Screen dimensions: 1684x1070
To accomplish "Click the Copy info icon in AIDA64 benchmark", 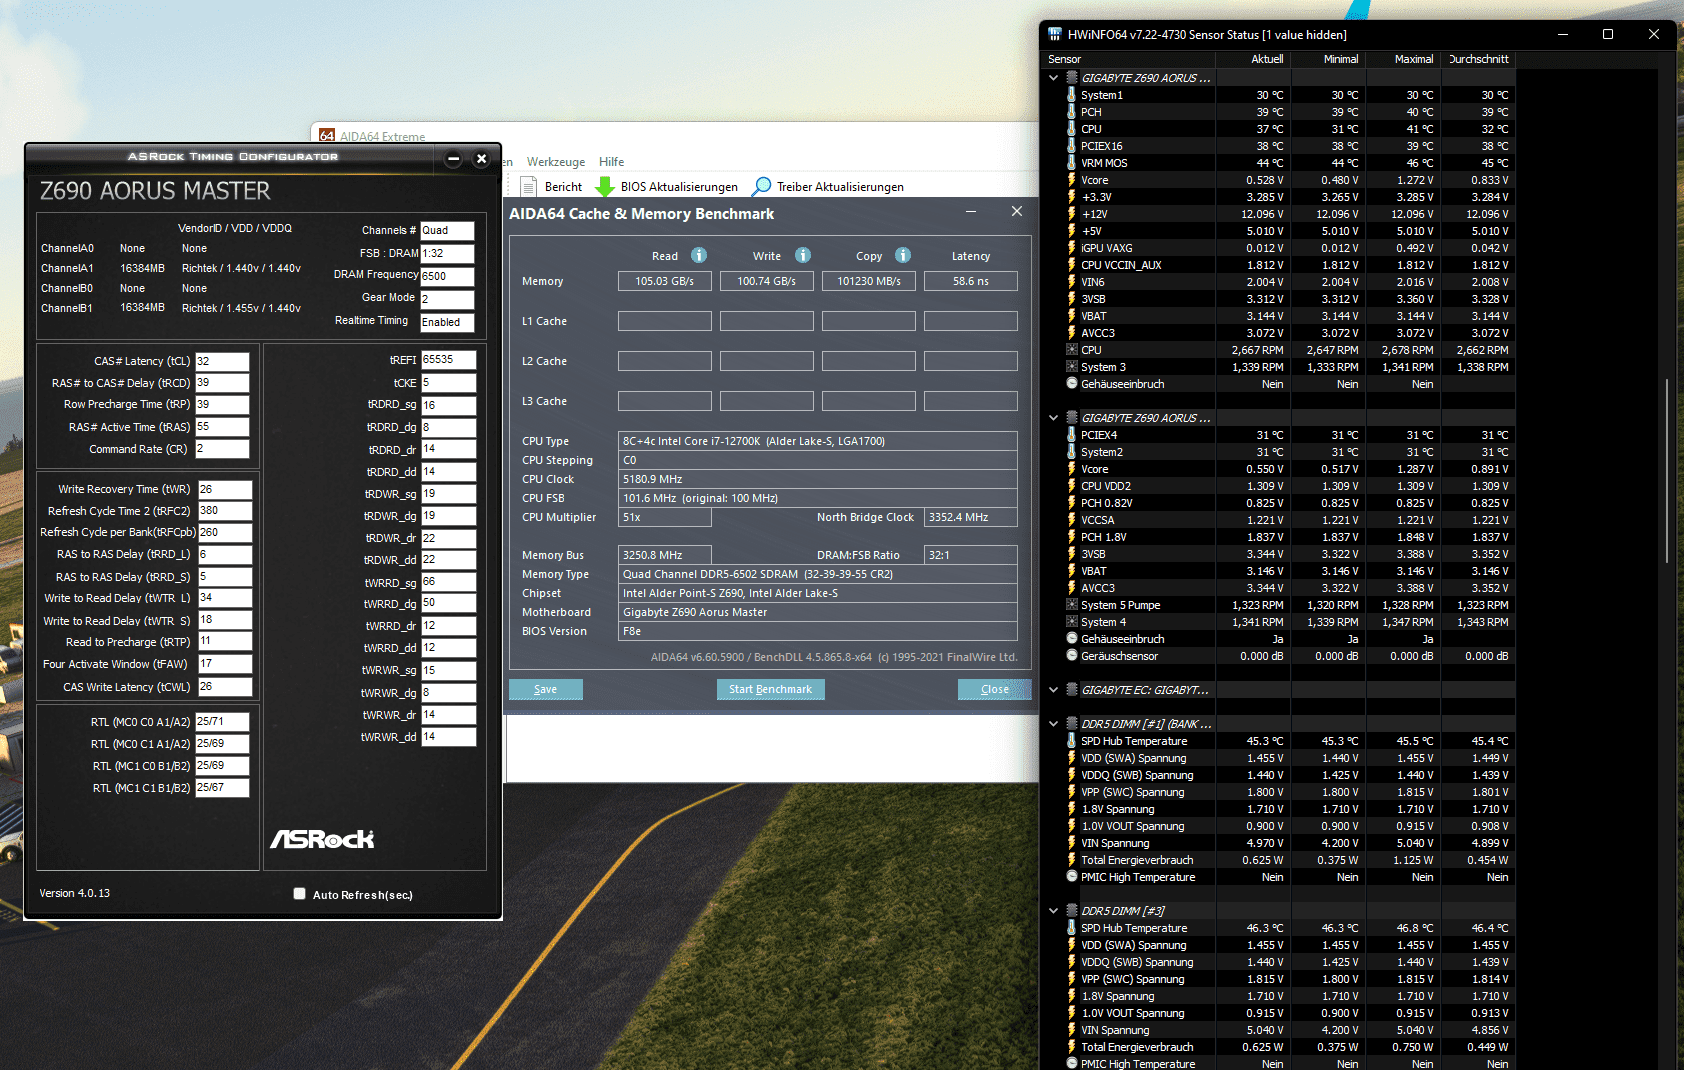I will 903,255.
